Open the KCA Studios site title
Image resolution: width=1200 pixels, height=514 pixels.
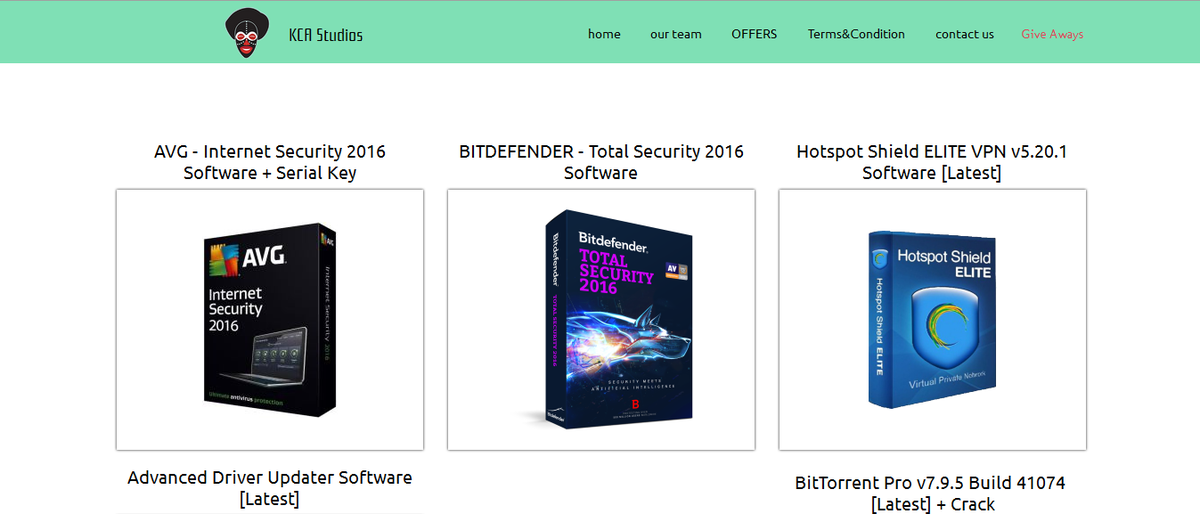pos(326,35)
